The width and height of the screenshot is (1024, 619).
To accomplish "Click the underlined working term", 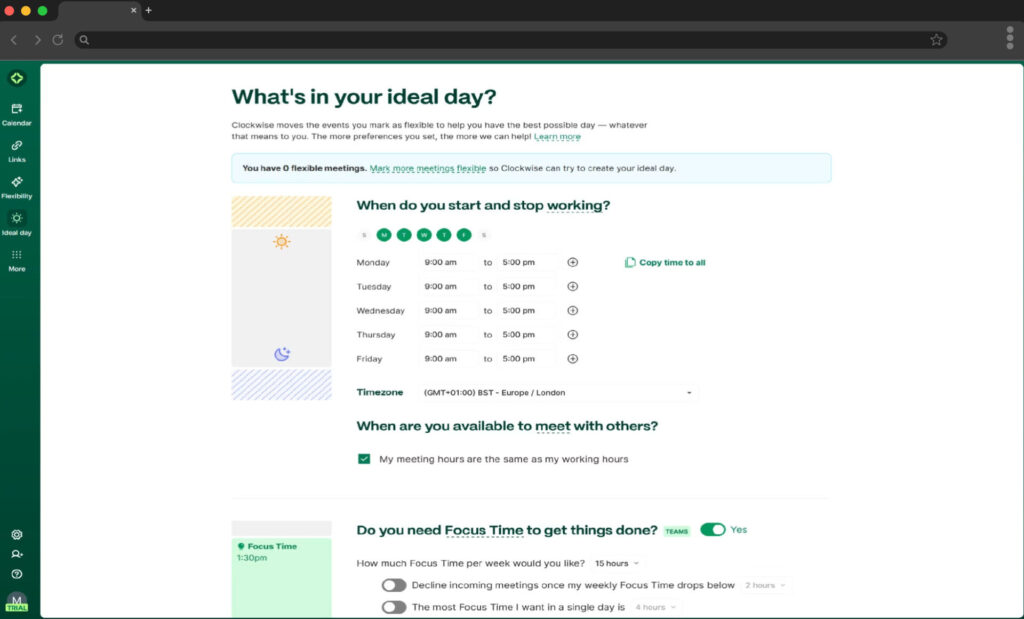I will click(x=574, y=205).
